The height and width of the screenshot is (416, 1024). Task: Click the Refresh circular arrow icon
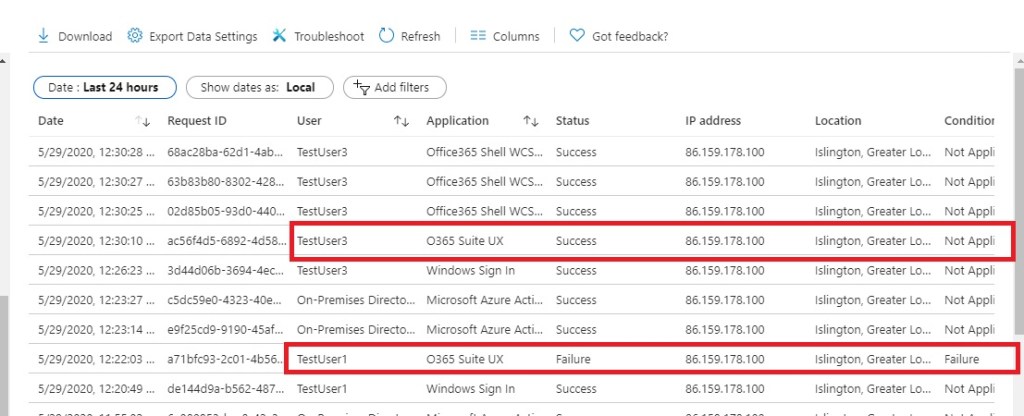(x=386, y=36)
